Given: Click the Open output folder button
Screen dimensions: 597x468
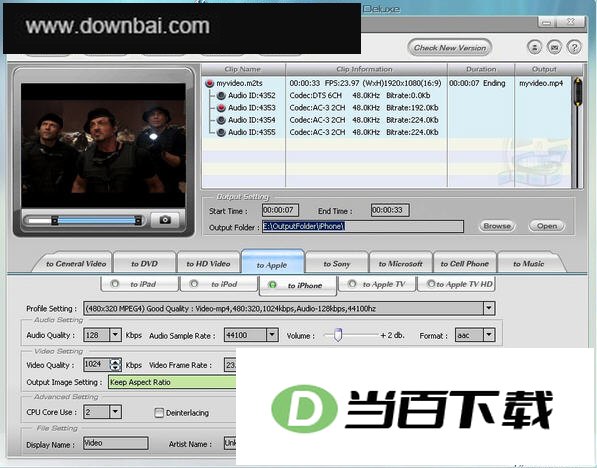Looking at the screenshot, I should pyautogui.click(x=547, y=226).
